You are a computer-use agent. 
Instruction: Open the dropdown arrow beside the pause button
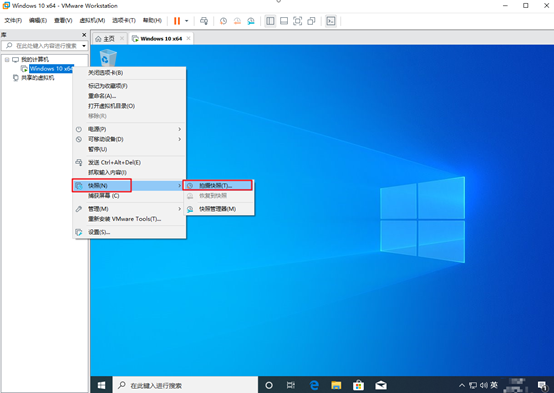point(187,21)
